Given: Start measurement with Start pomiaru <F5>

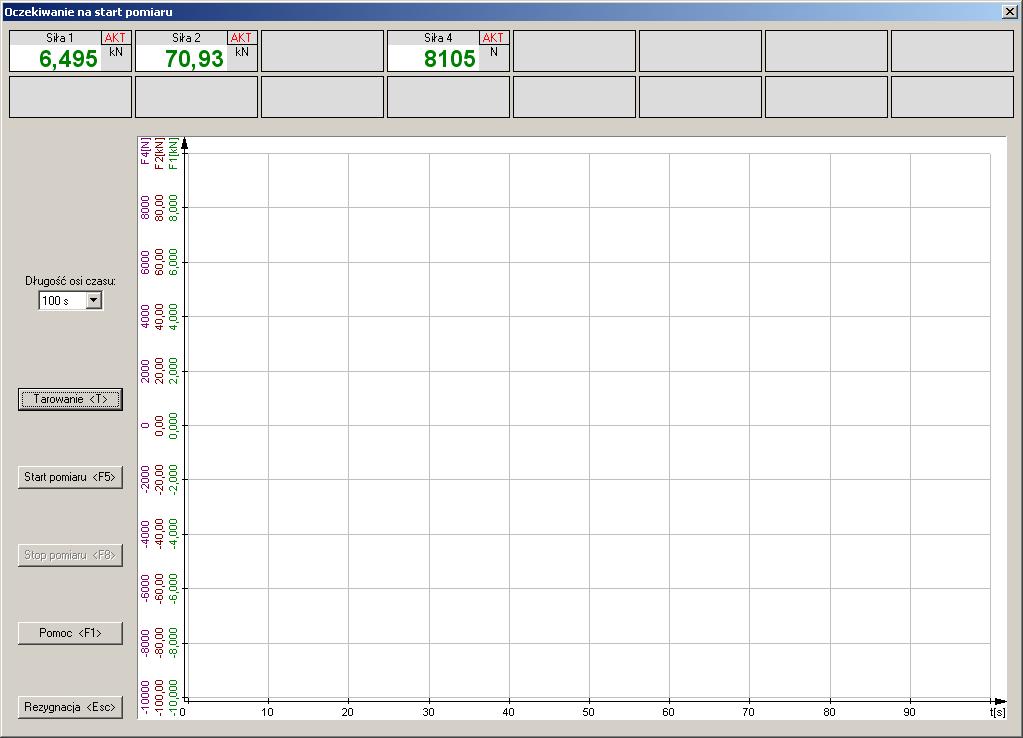Looking at the screenshot, I should click(x=70, y=477).
